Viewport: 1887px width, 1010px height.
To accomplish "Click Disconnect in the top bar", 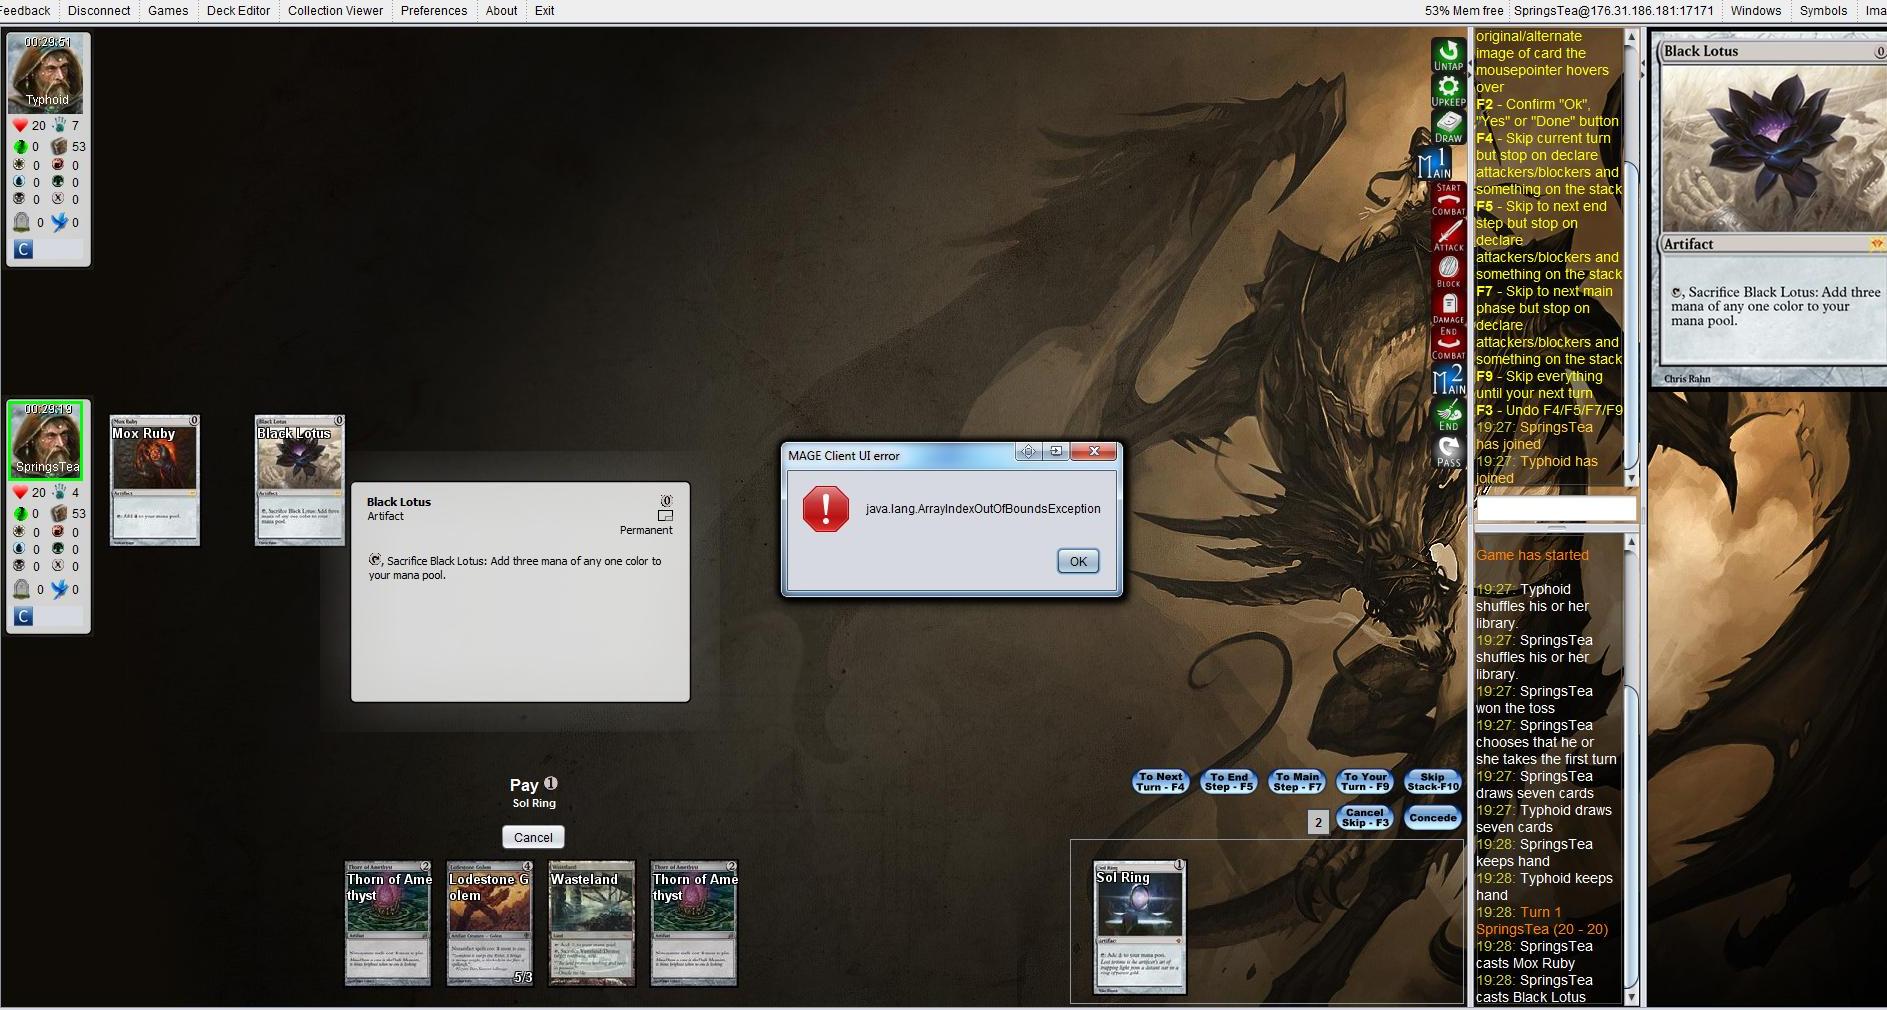I will pyautogui.click(x=99, y=11).
